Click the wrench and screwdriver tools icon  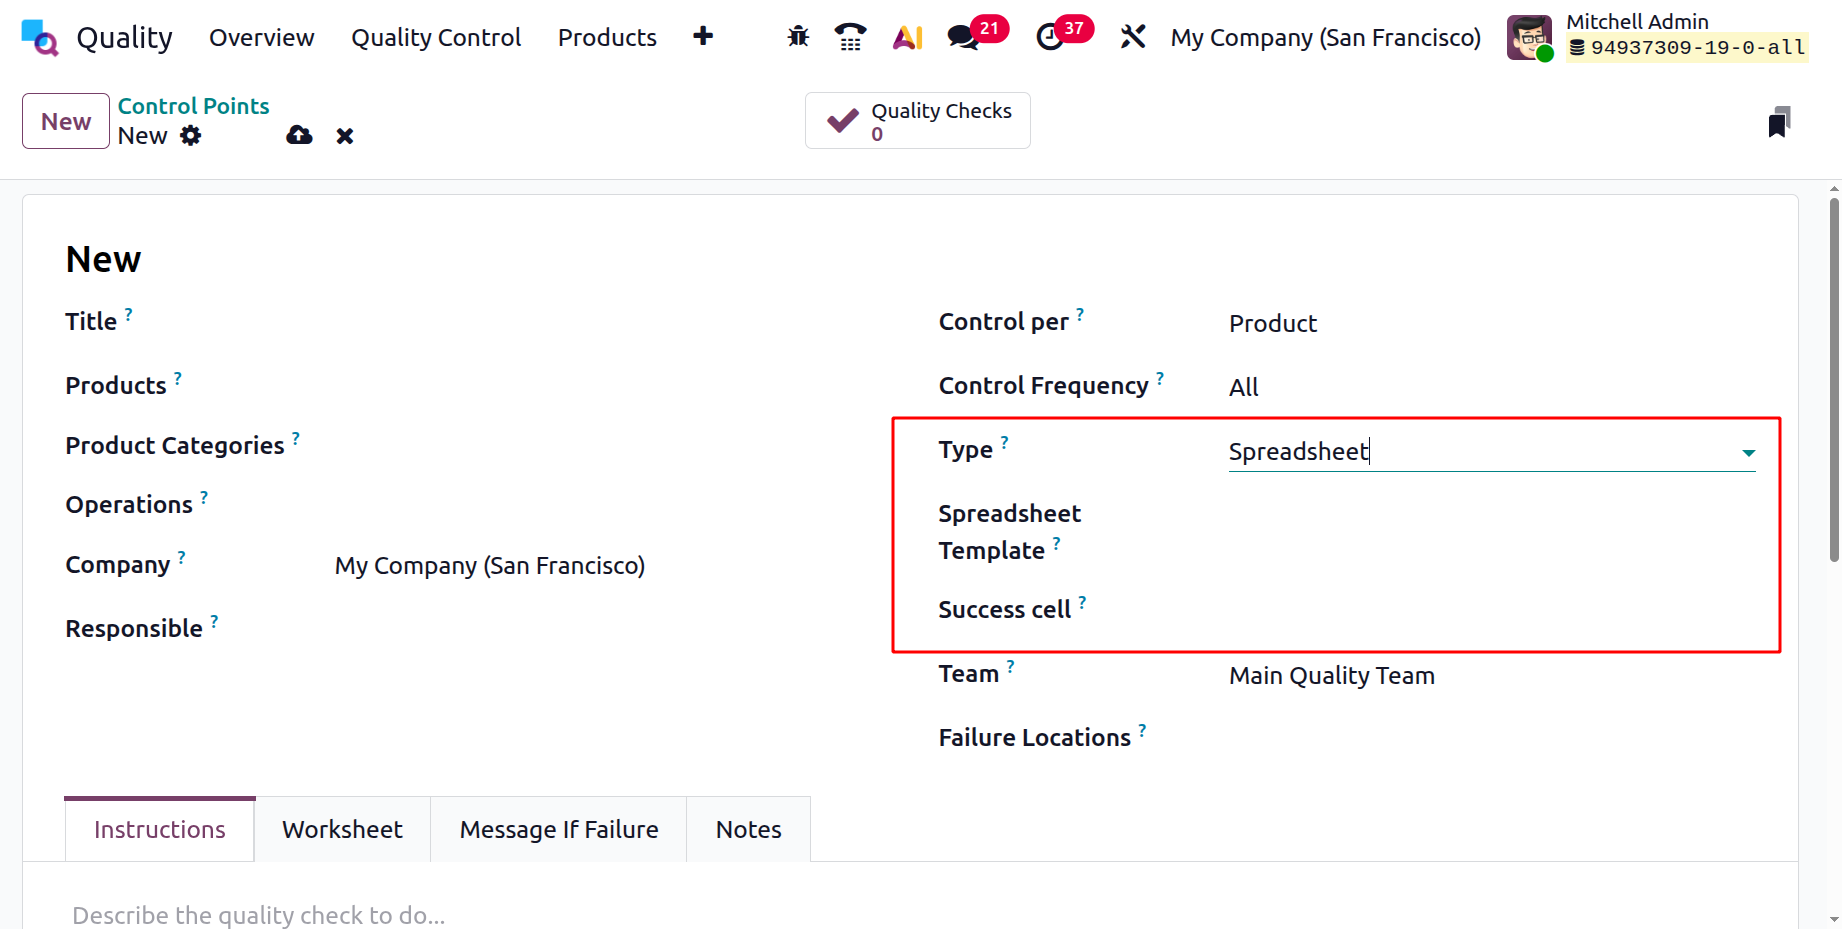point(1133,38)
